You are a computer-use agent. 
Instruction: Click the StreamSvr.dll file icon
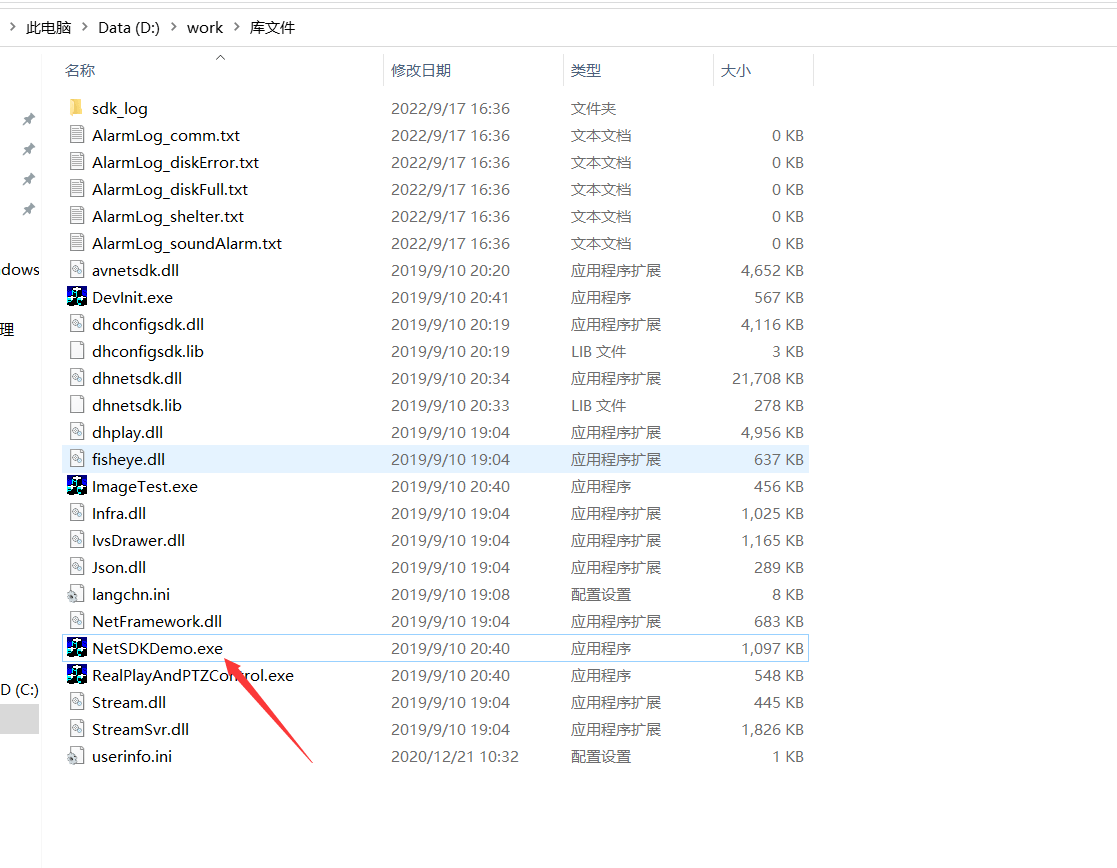pyautogui.click(x=77, y=728)
